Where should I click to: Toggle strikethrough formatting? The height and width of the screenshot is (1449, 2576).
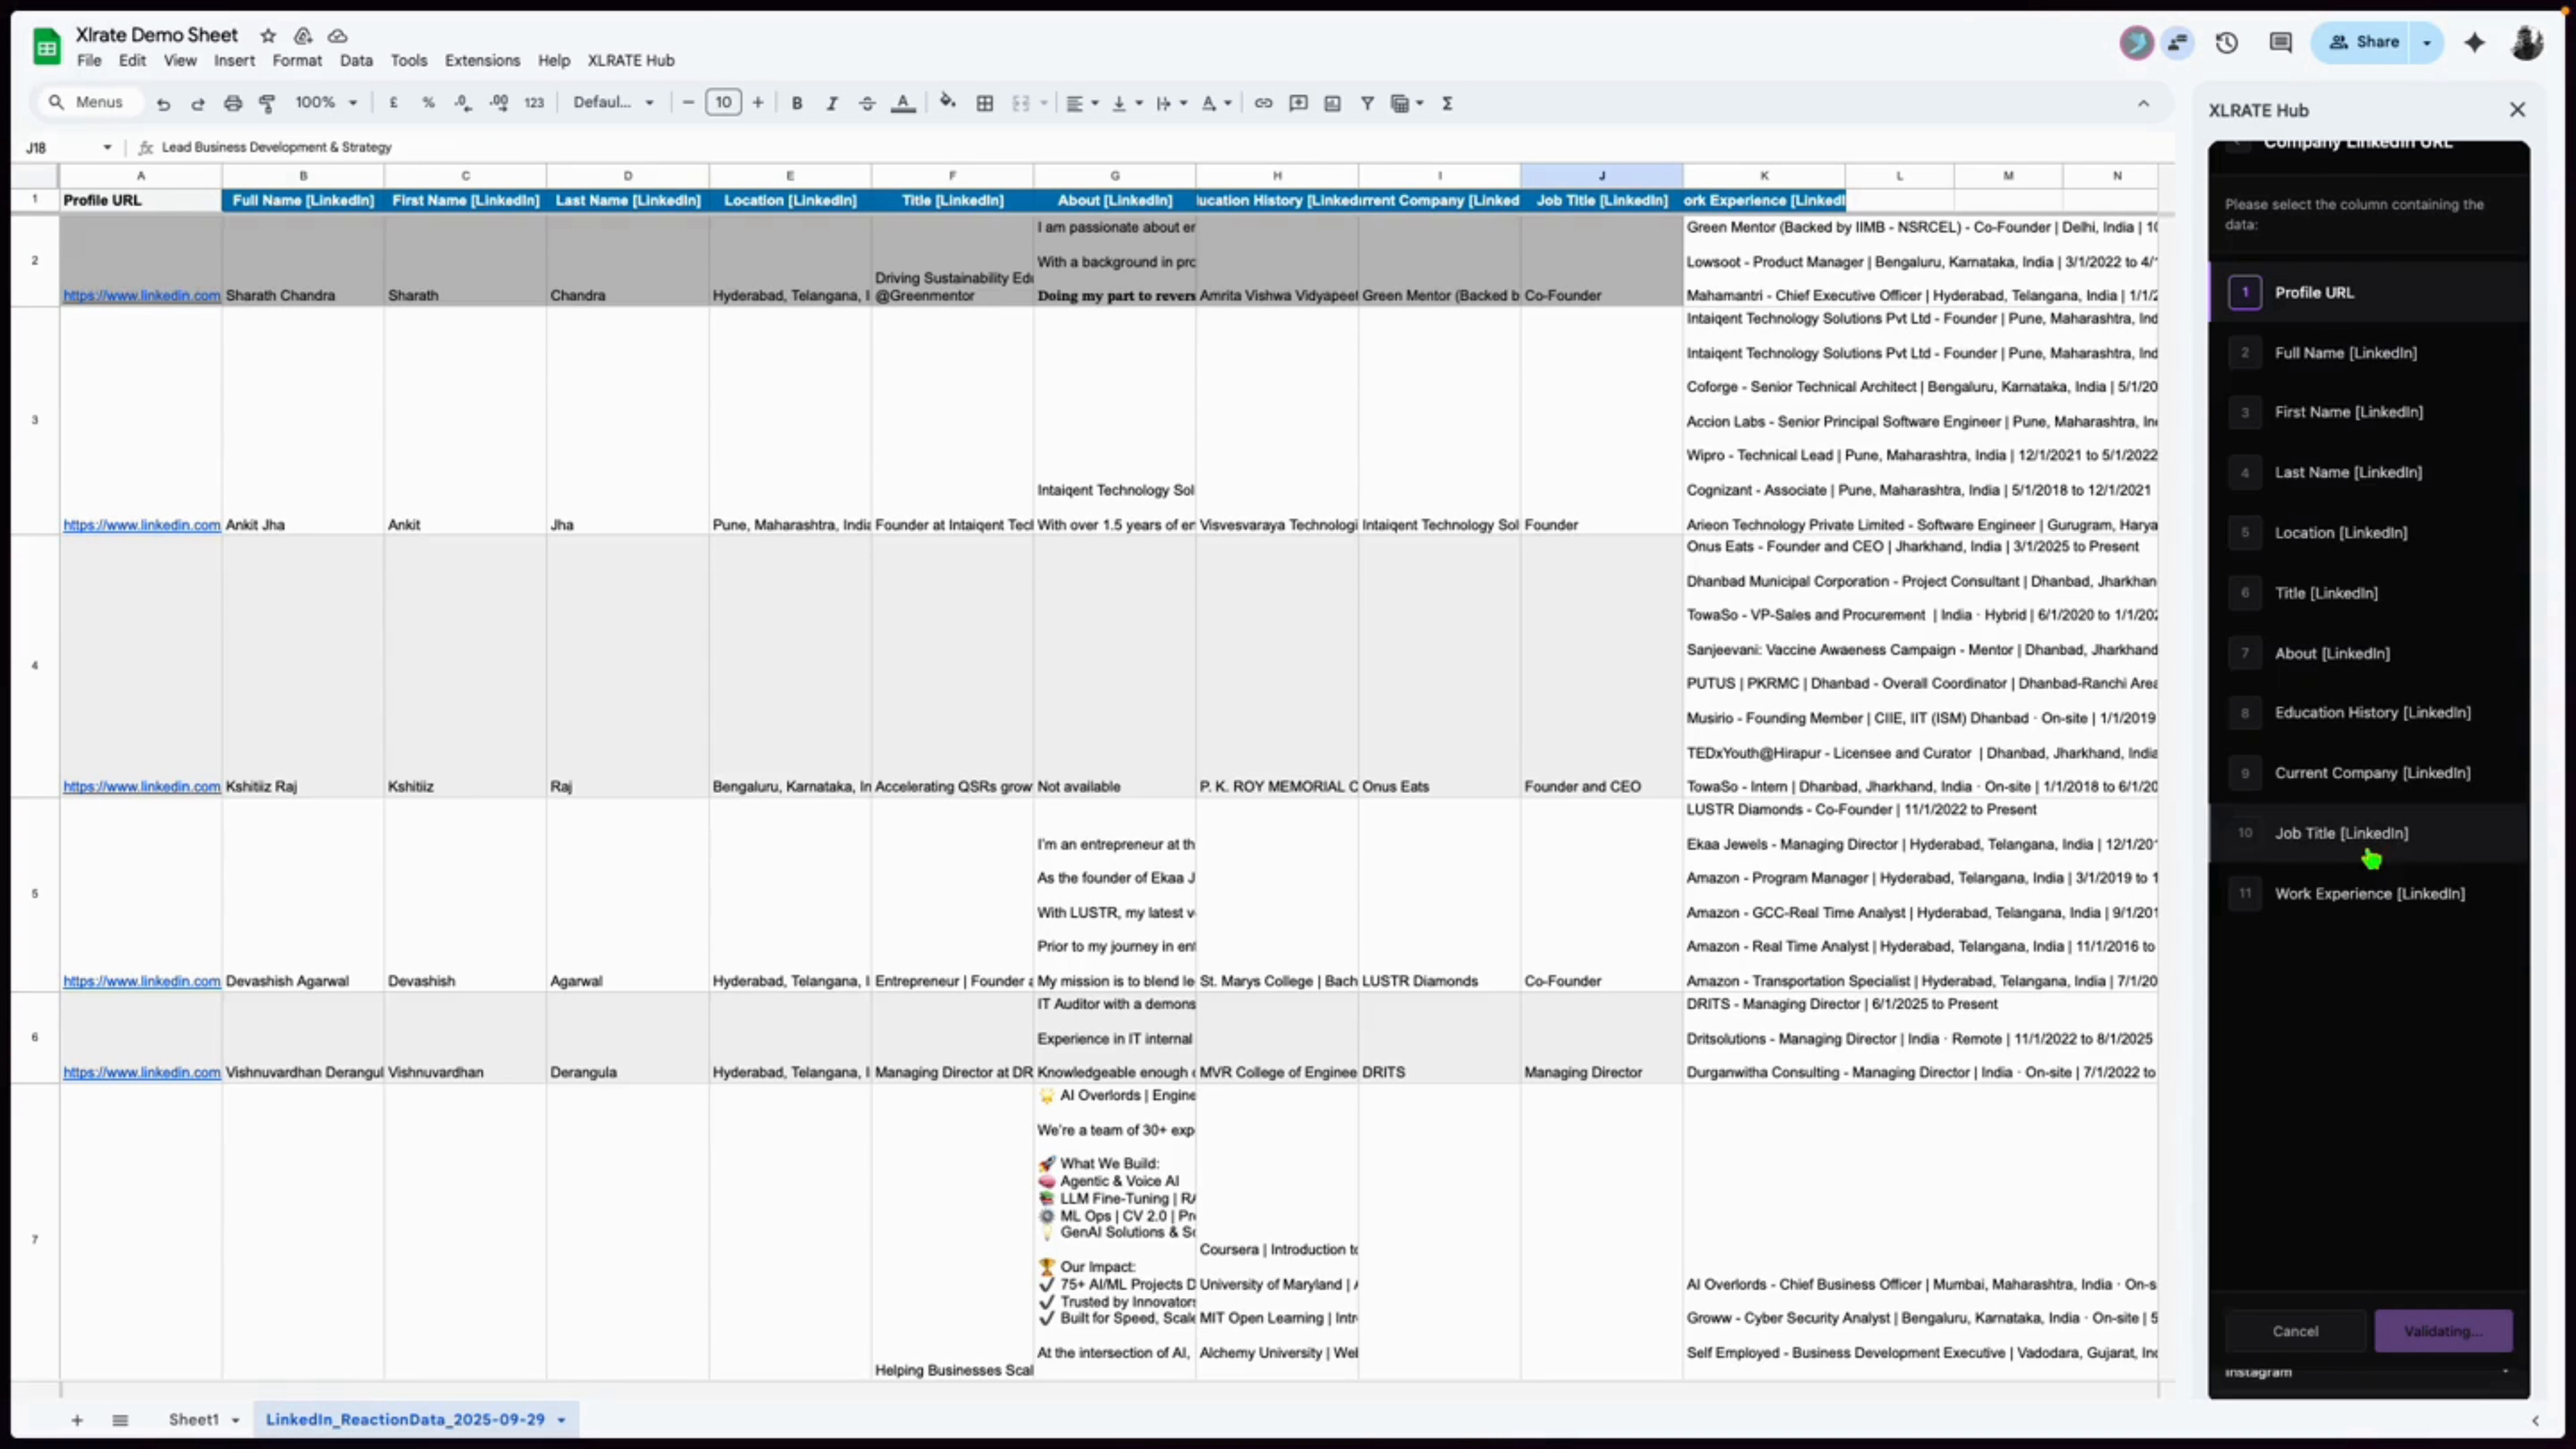point(867,103)
